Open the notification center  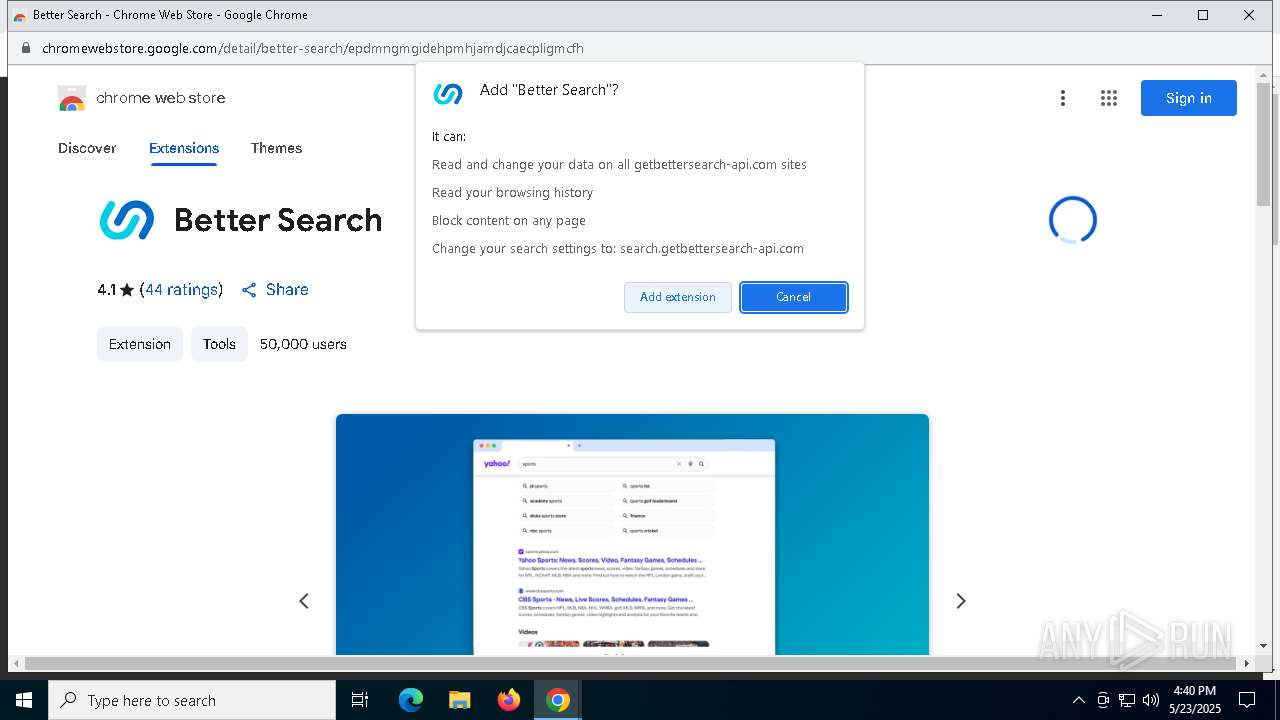pos(1247,700)
